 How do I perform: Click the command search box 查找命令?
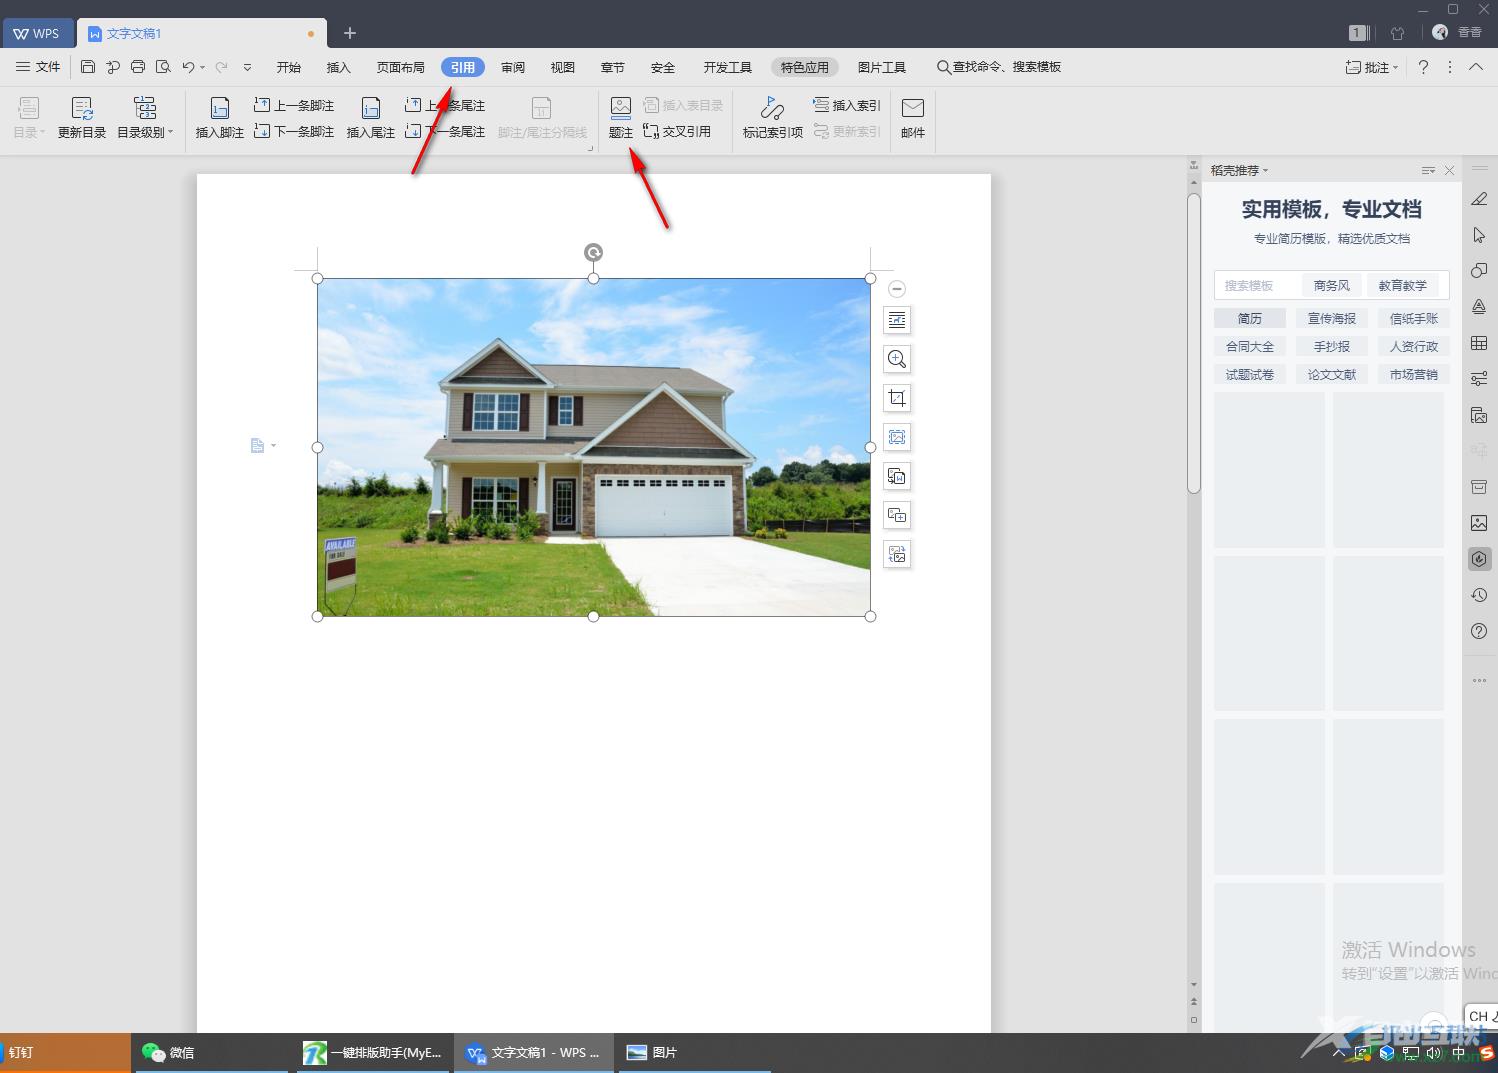(x=998, y=67)
